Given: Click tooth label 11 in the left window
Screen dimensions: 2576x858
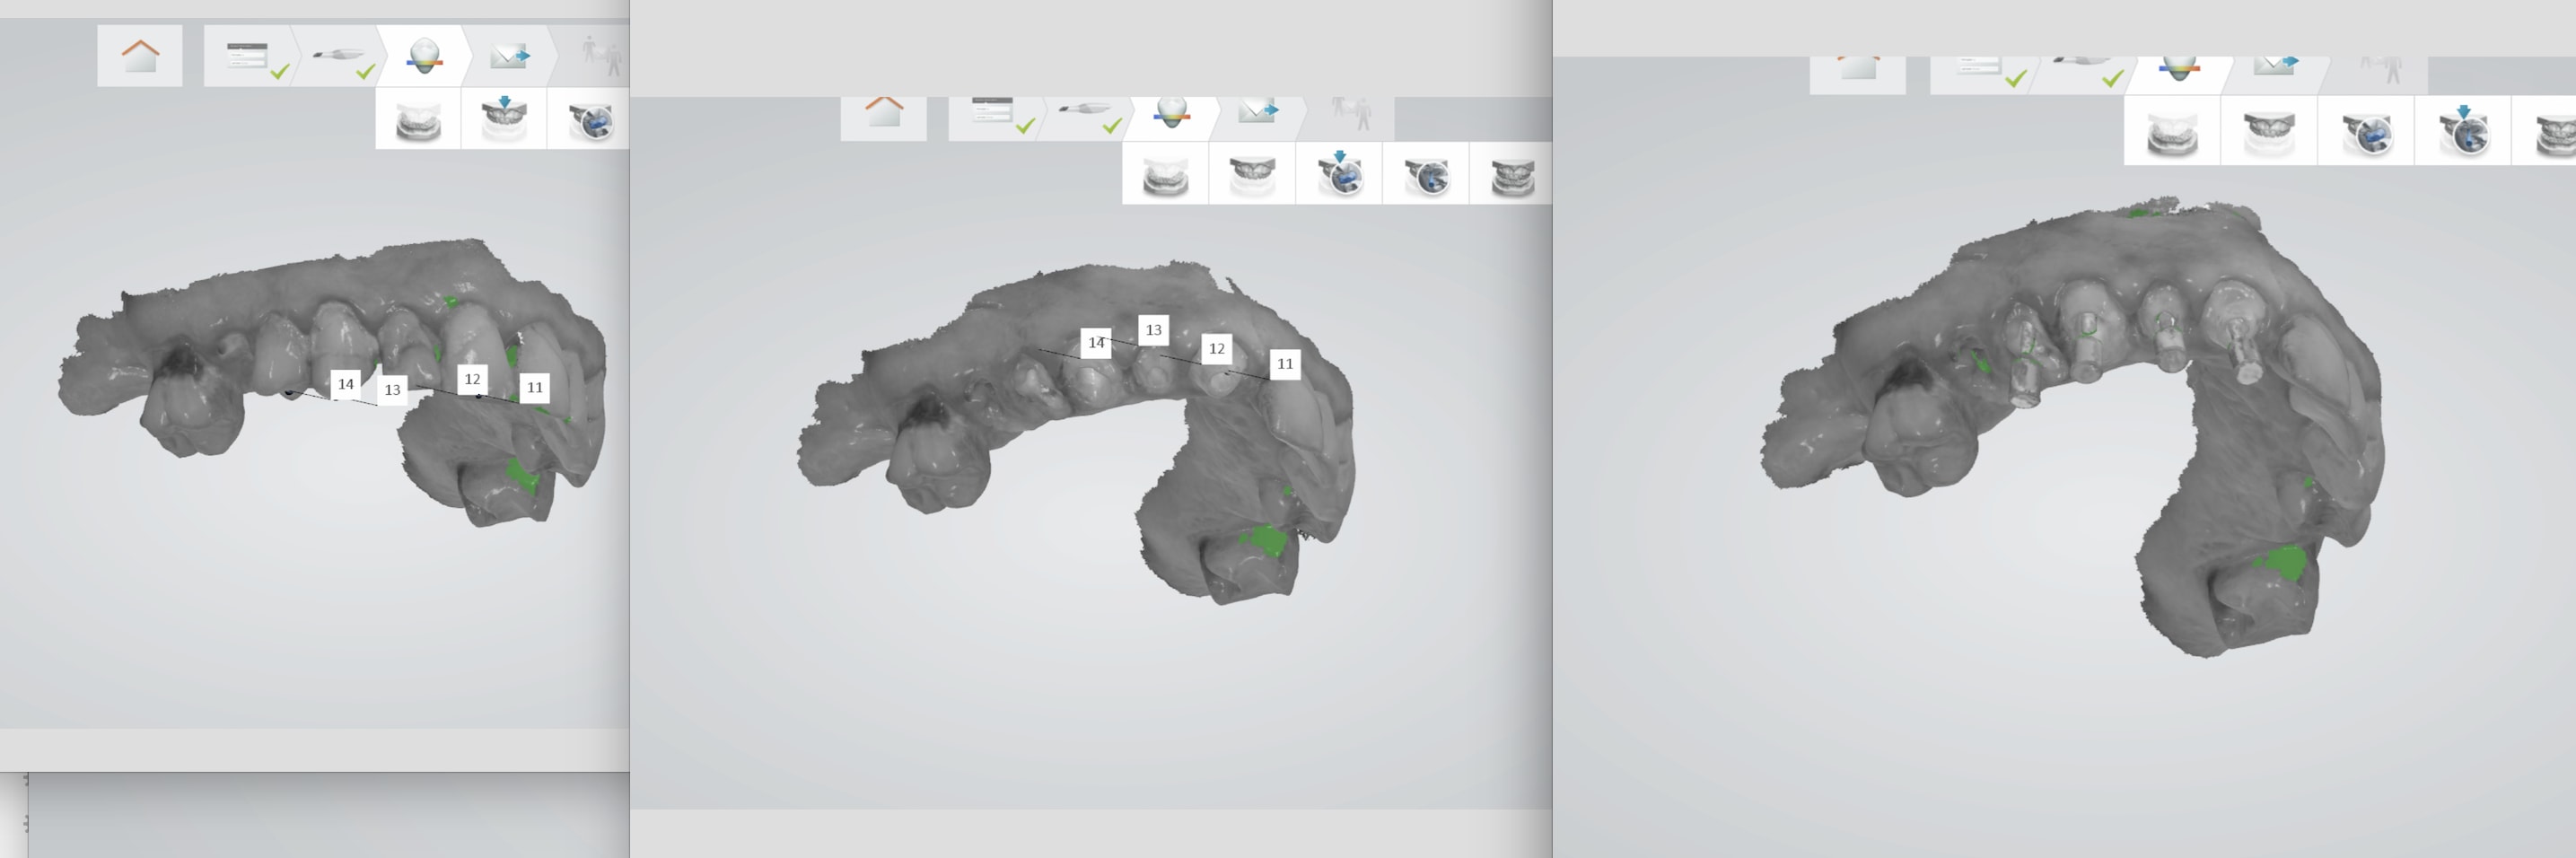Looking at the screenshot, I should pos(535,387).
